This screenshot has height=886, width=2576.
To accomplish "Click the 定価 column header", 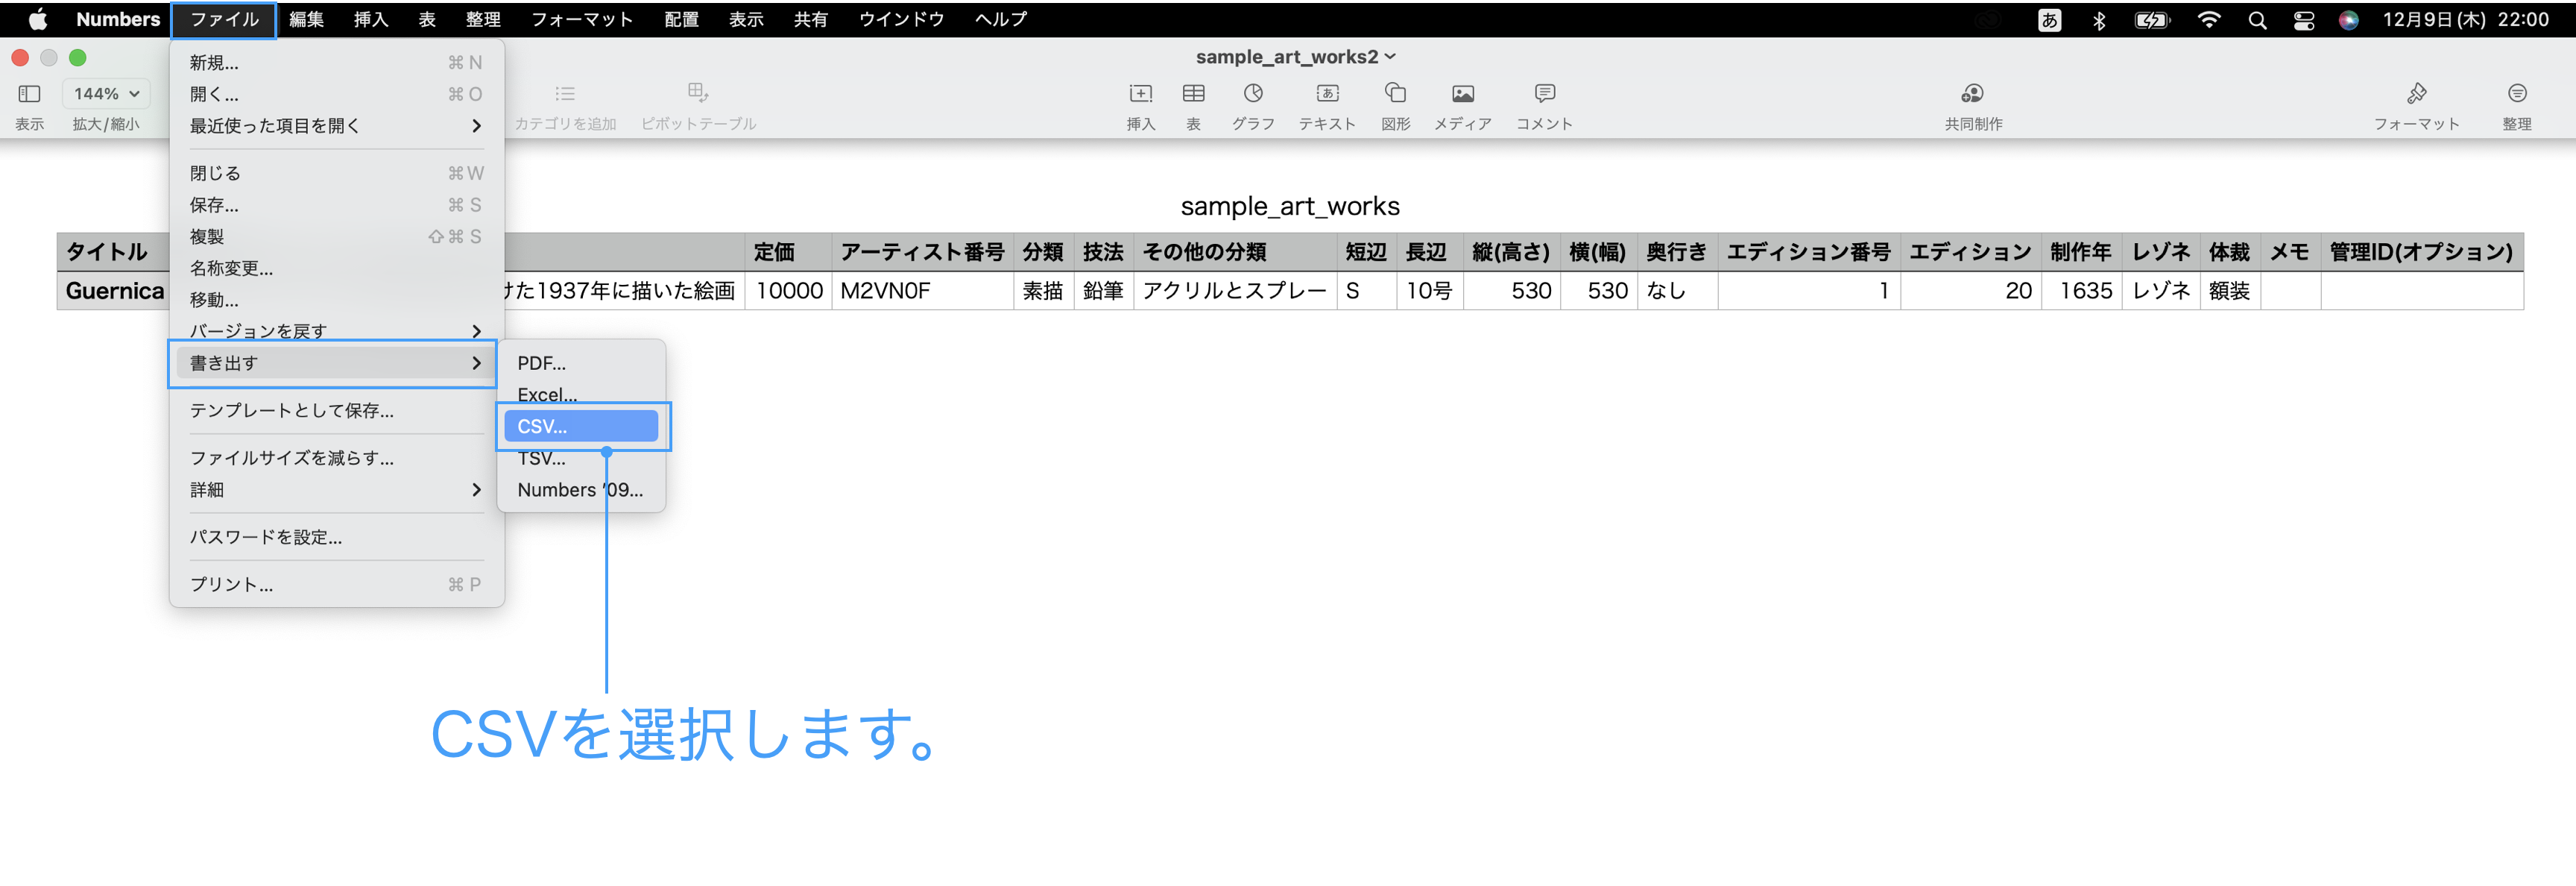I will coord(788,252).
